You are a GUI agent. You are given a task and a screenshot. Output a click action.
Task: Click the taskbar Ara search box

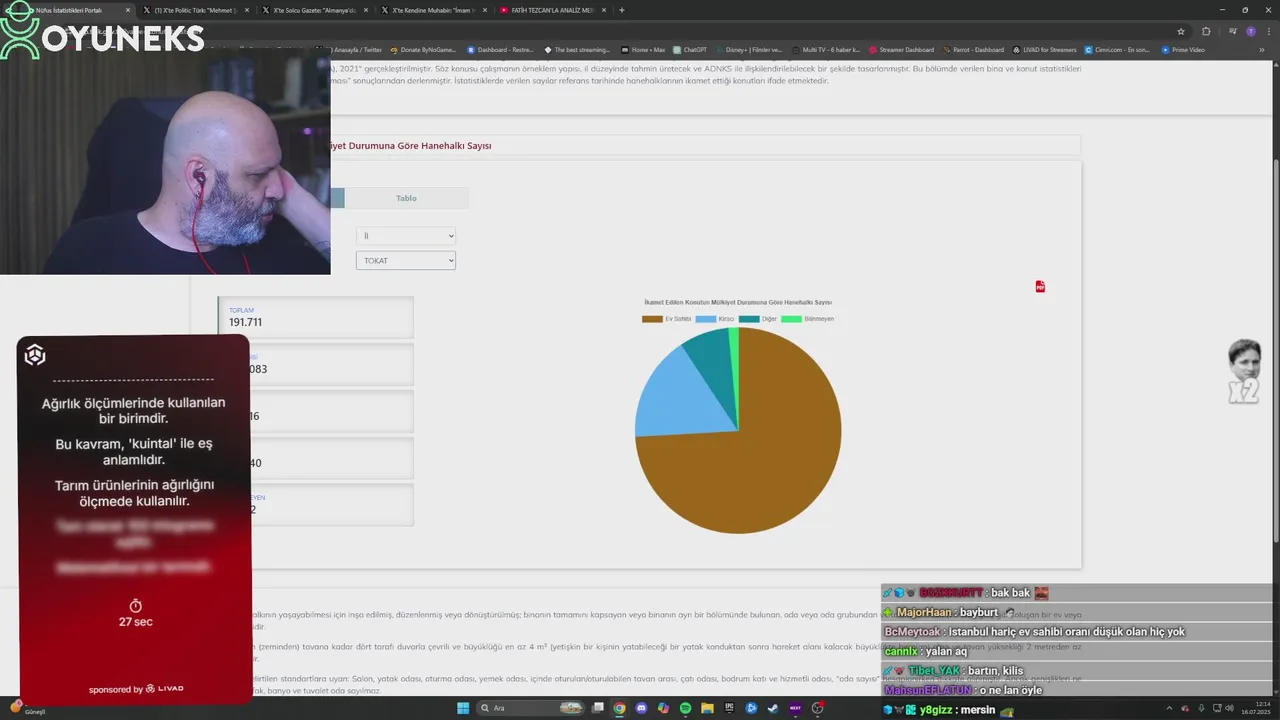point(532,708)
